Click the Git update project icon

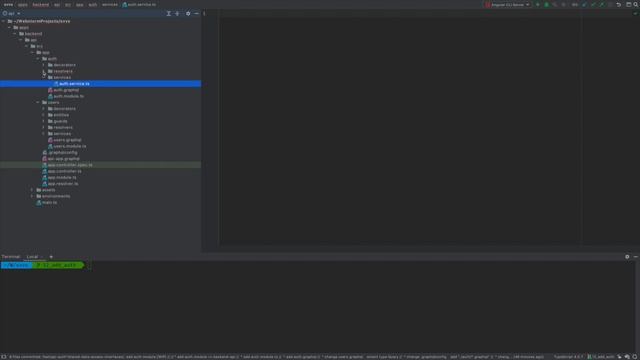584,4
